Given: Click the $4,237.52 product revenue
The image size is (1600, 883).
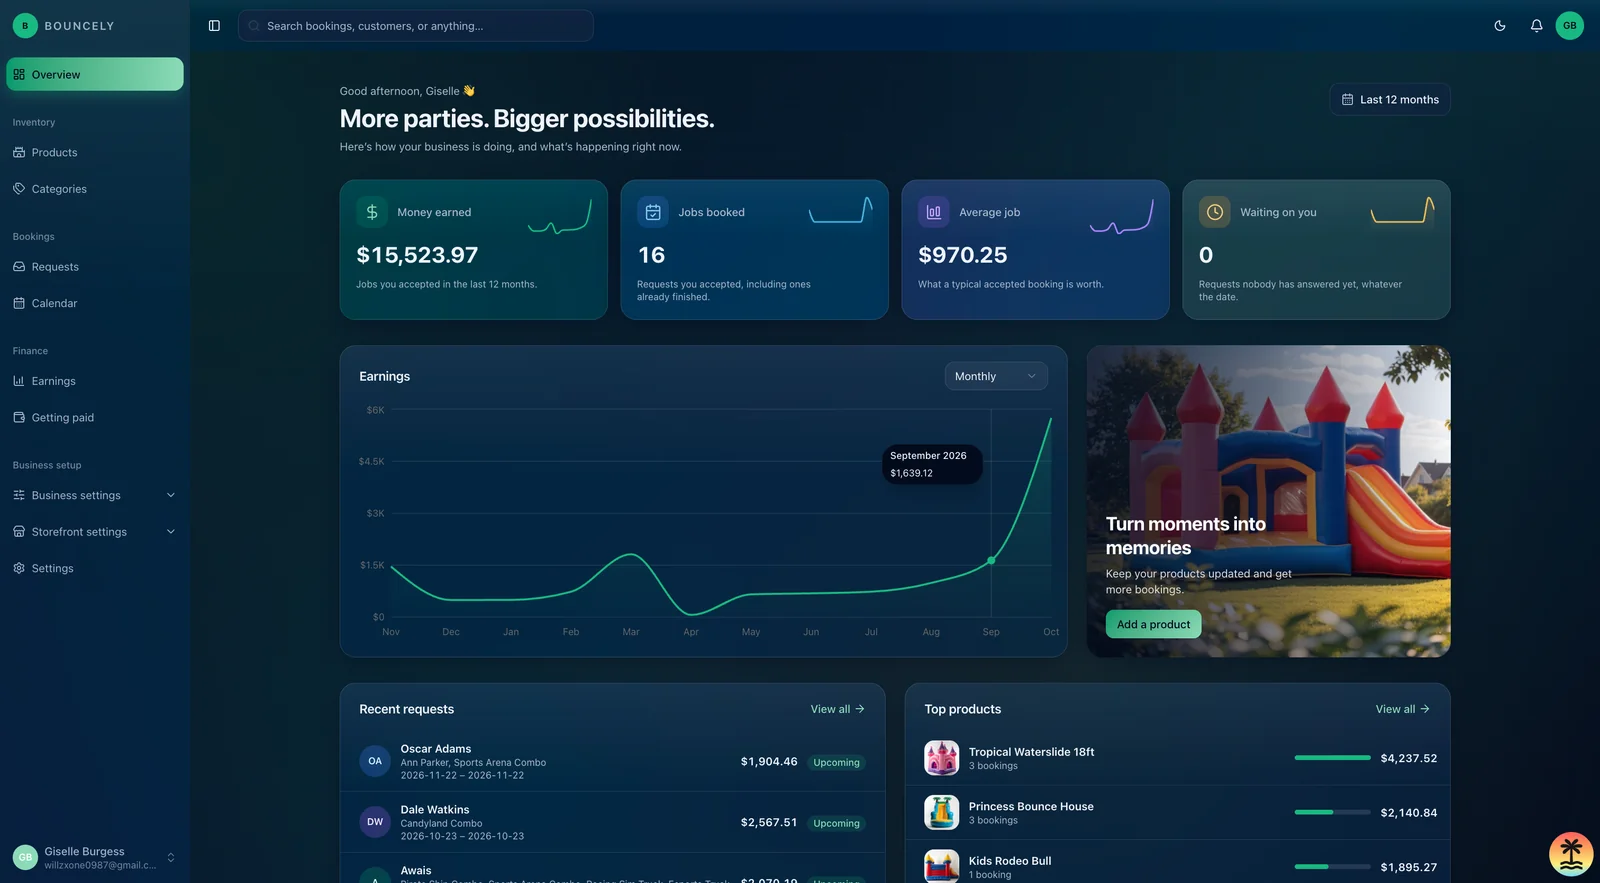Looking at the screenshot, I should tap(1409, 758).
